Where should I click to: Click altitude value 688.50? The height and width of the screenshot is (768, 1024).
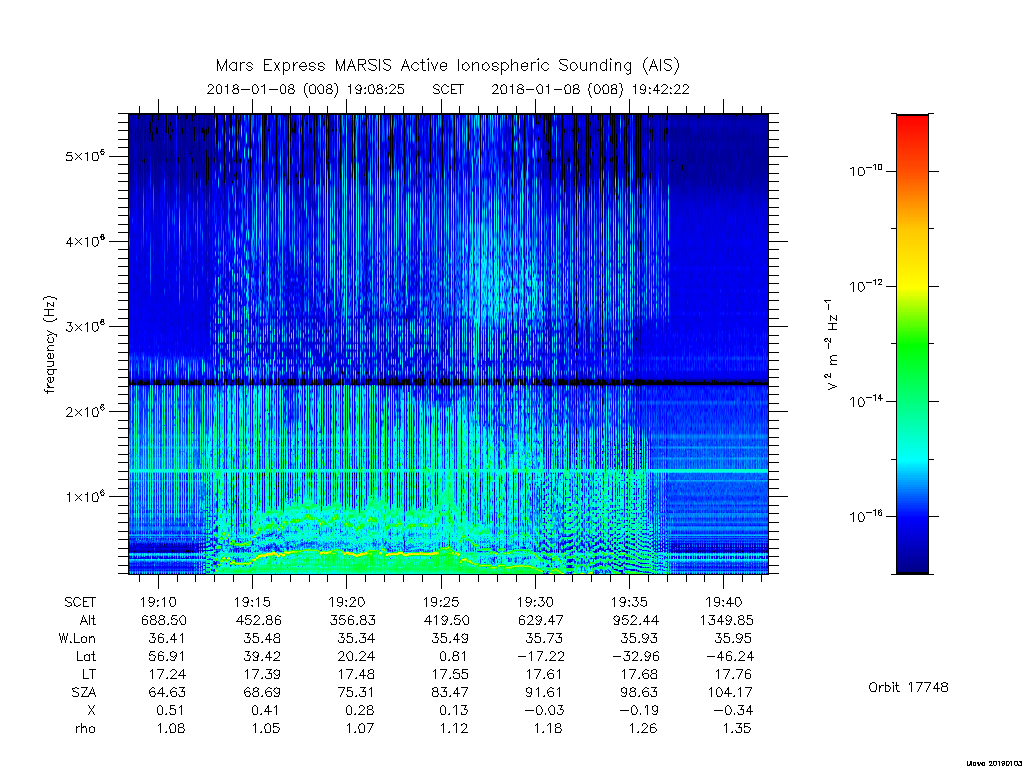pyautogui.click(x=164, y=620)
